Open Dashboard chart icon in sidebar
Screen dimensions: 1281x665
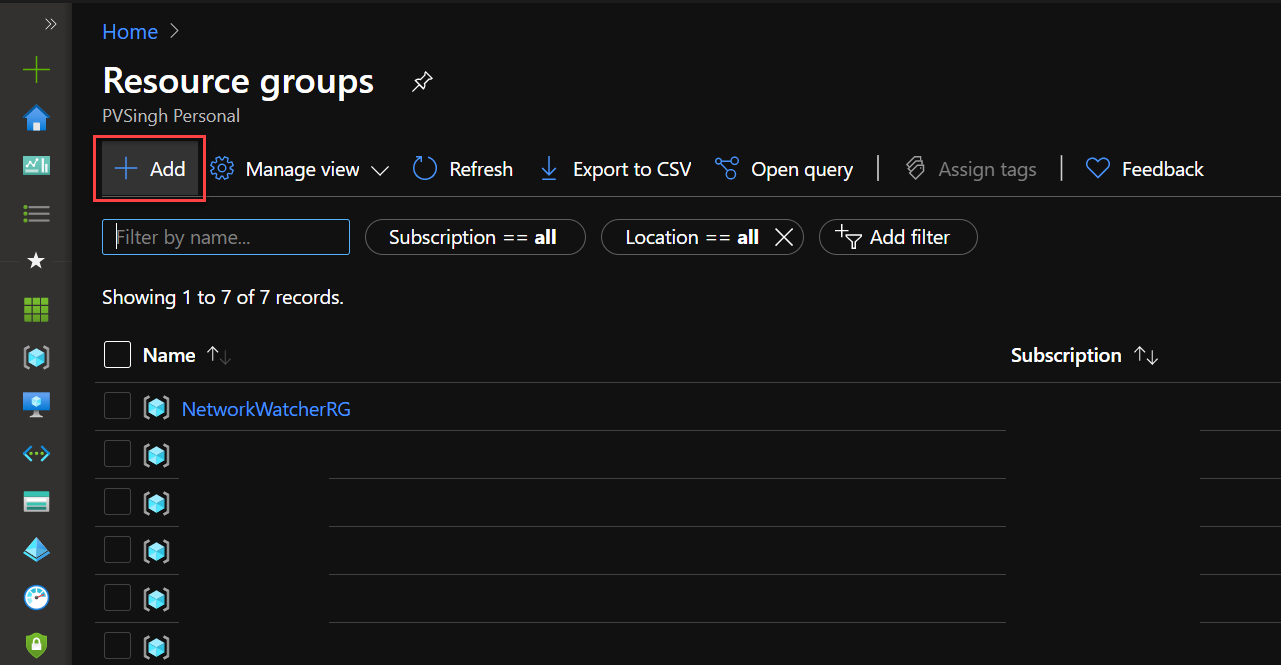(36, 166)
